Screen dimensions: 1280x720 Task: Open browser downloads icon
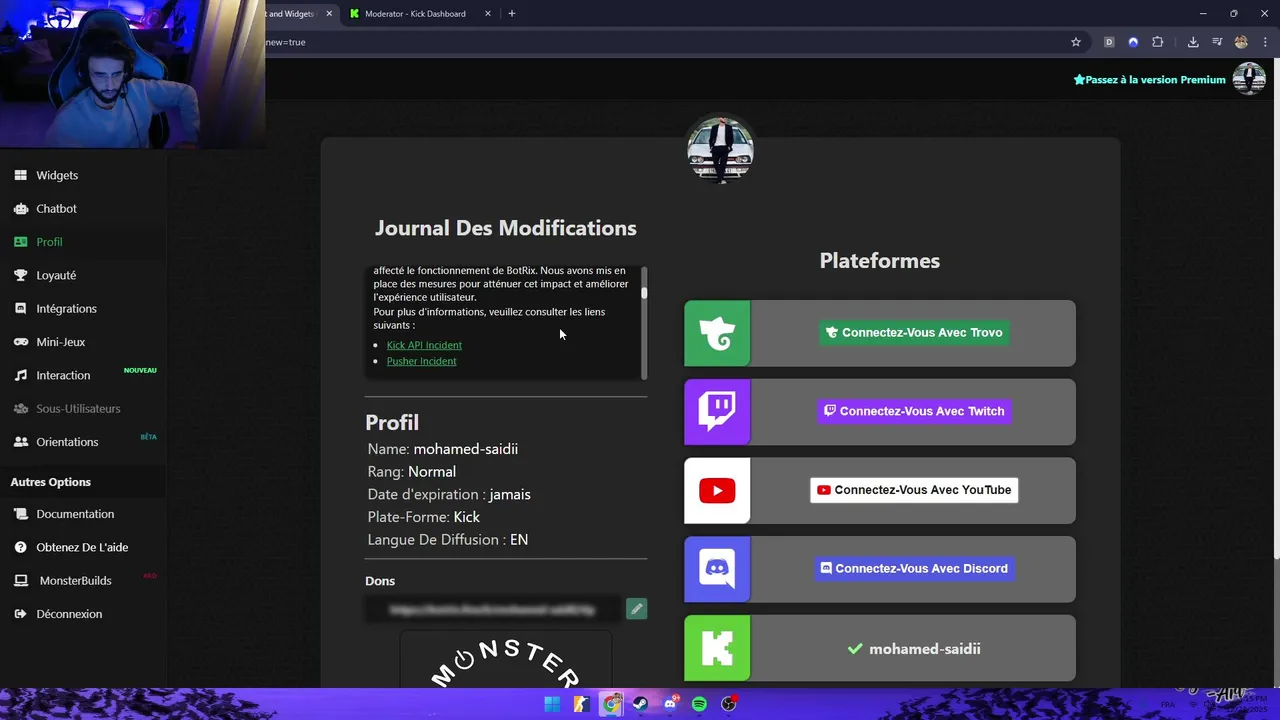pos(1193,42)
